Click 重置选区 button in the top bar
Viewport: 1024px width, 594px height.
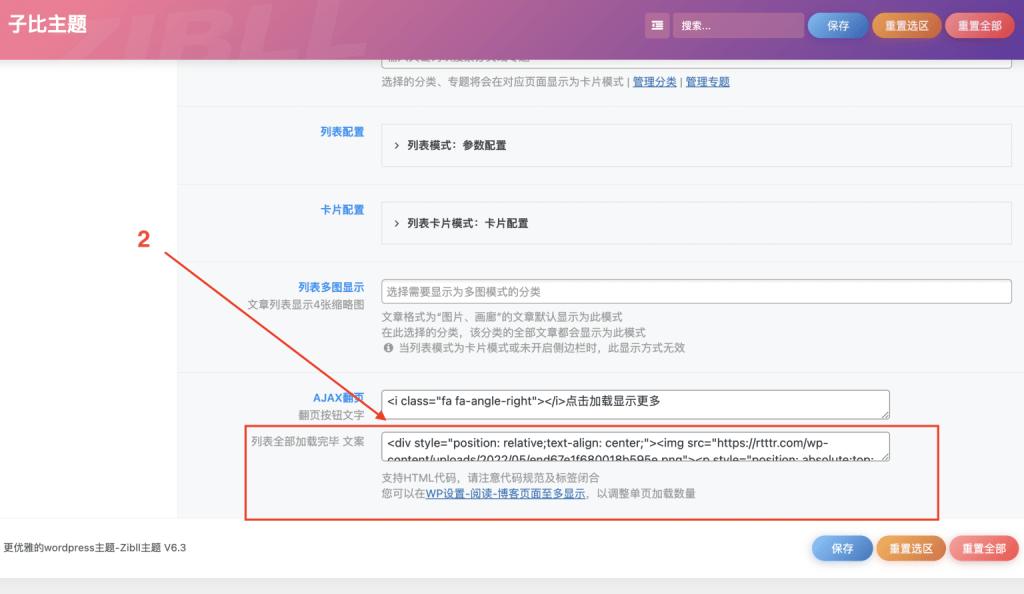tap(906, 24)
